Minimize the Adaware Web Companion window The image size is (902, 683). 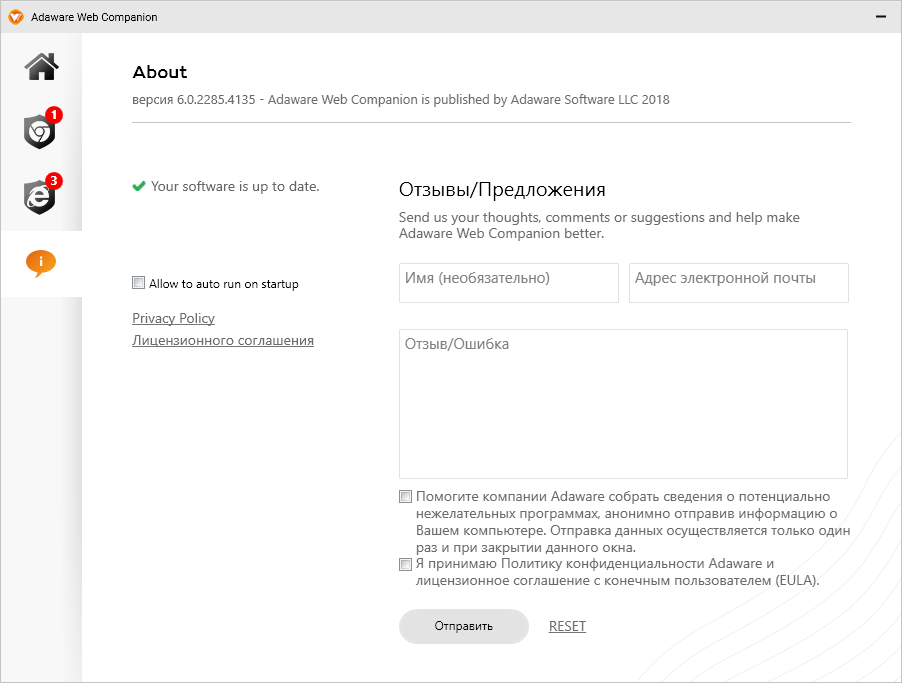[879, 17]
